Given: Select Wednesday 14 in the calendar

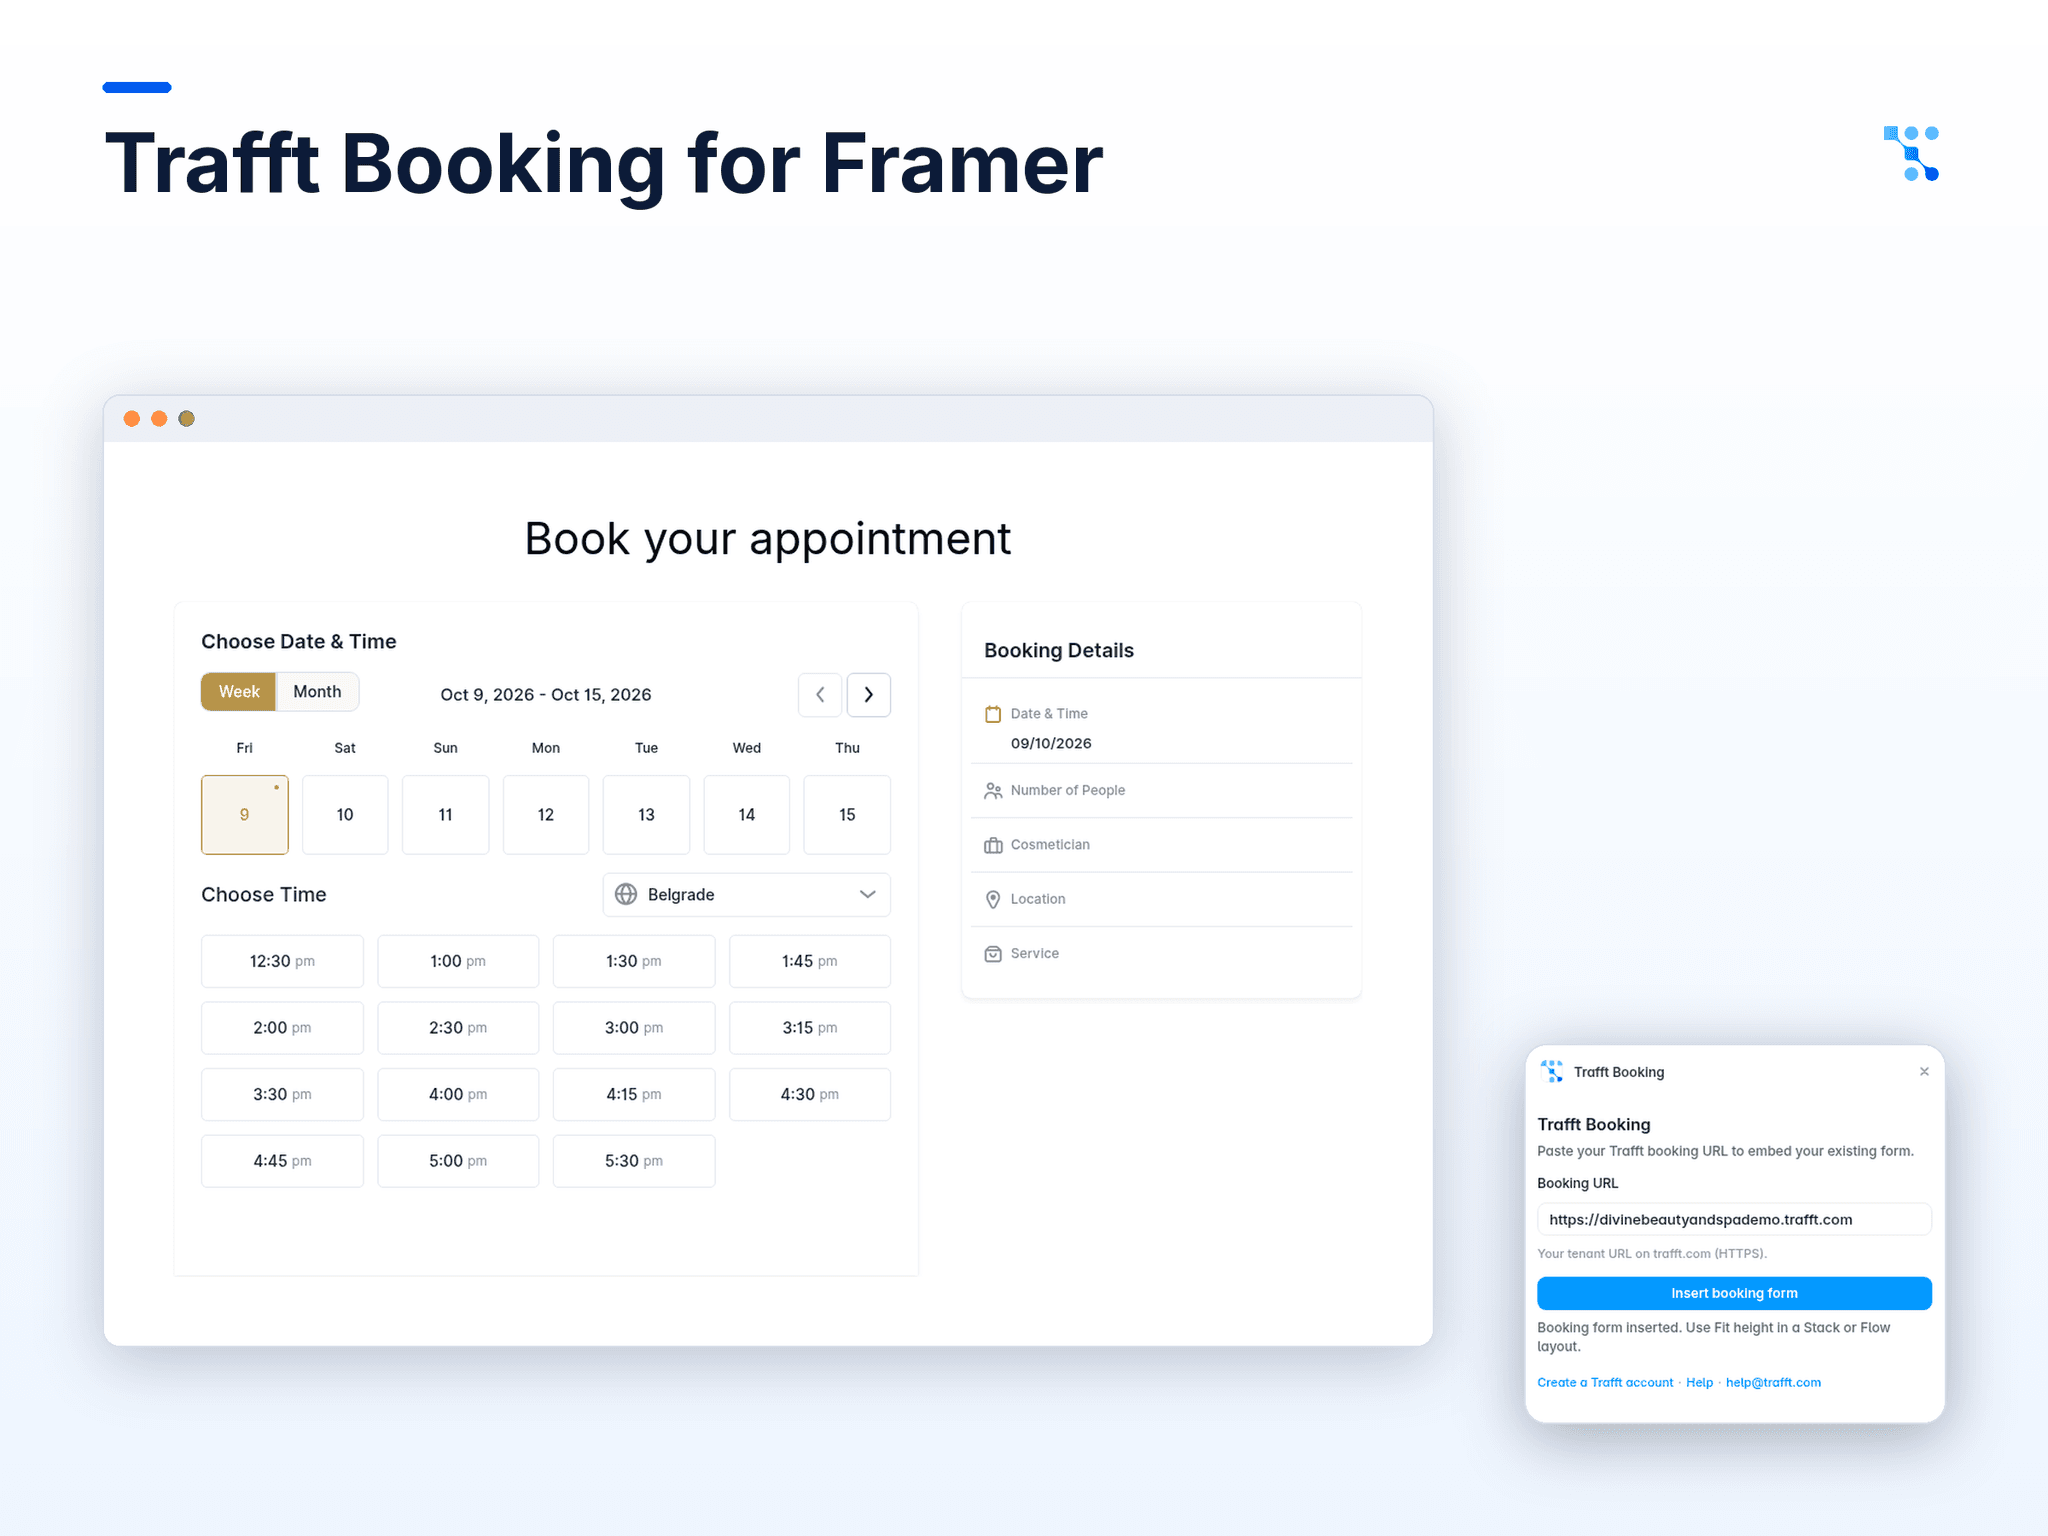Looking at the screenshot, I should [x=747, y=814].
